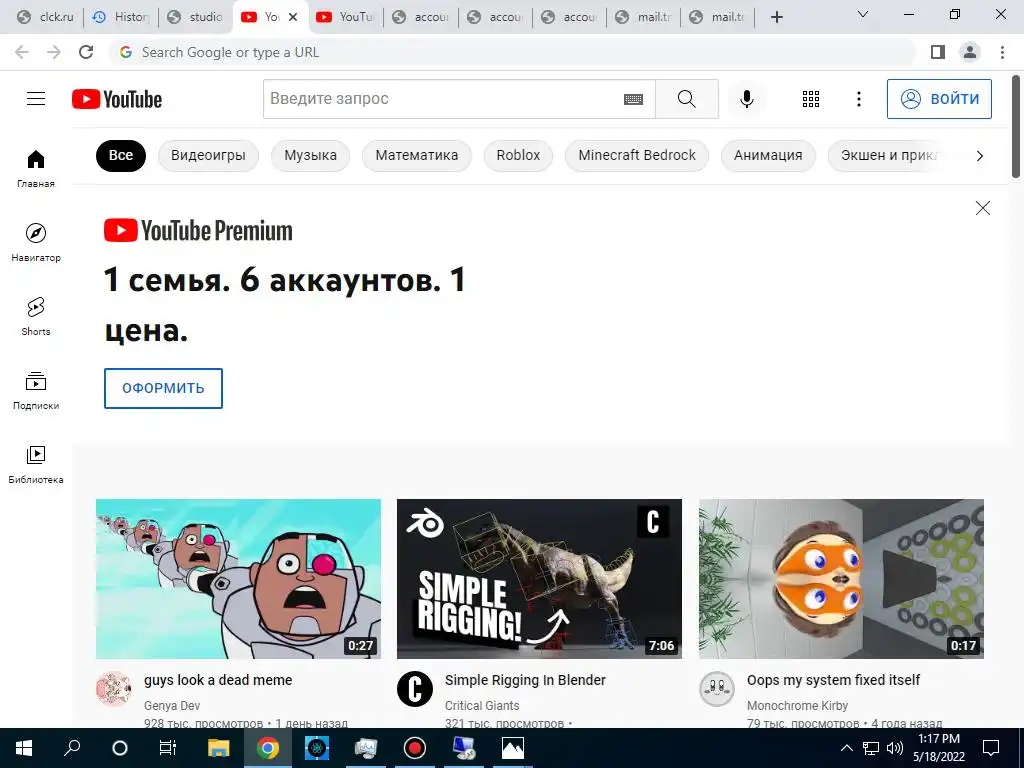Viewport: 1024px width, 768px height.
Task: Select the Математика filter chip
Action: [417, 156]
